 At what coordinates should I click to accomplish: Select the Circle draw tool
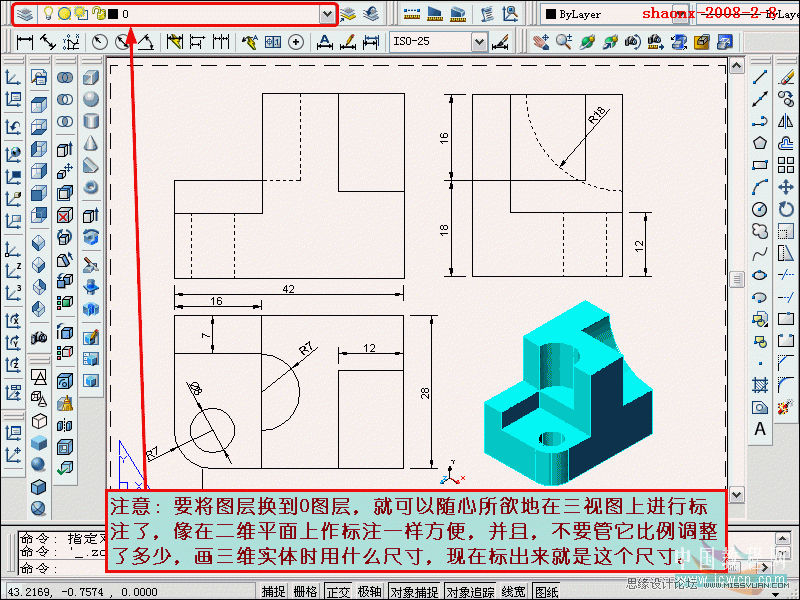pos(760,209)
